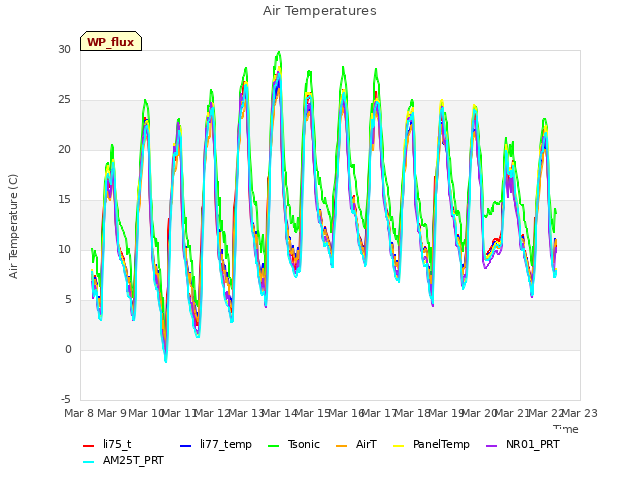Click the 15 y-axis tick label
This screenshot has height=480, width=640.
point(64,200)
